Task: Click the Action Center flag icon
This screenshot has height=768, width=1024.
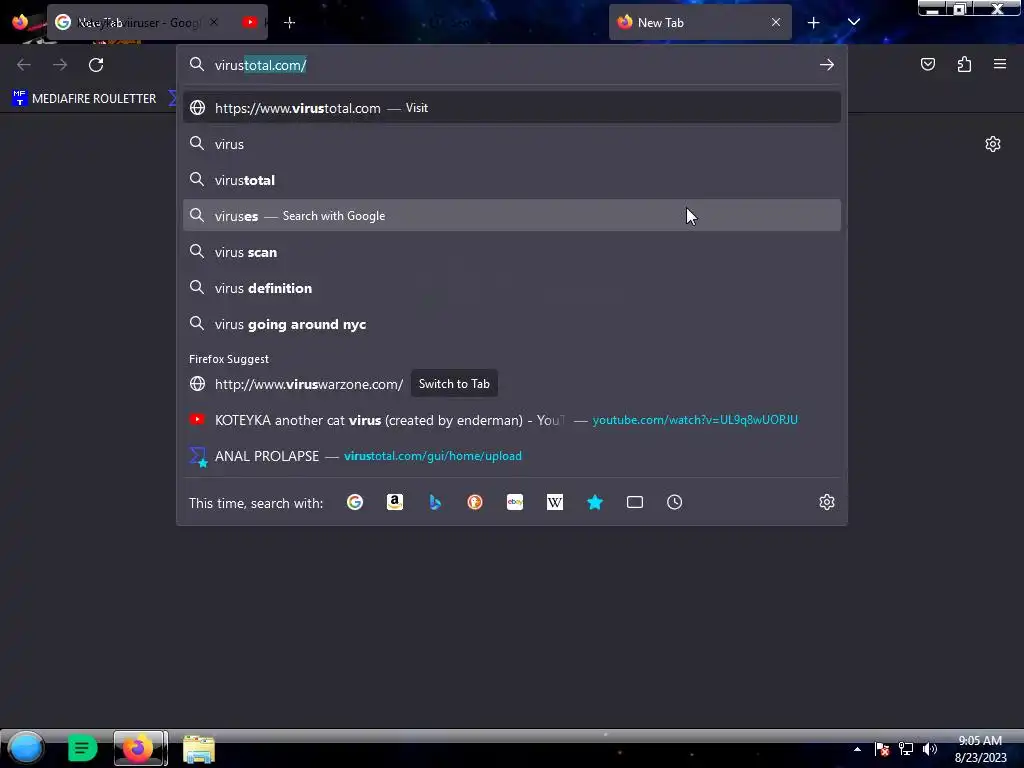Action: tap(882, 749)
